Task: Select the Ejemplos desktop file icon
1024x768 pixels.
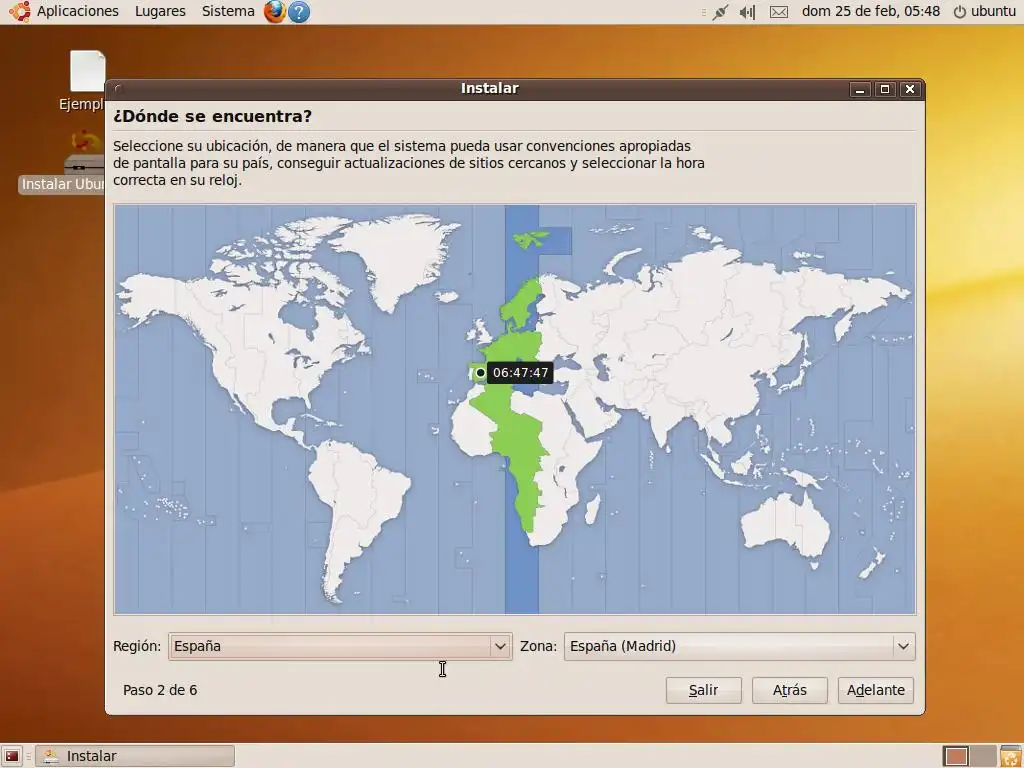Action: click(87, 80)
